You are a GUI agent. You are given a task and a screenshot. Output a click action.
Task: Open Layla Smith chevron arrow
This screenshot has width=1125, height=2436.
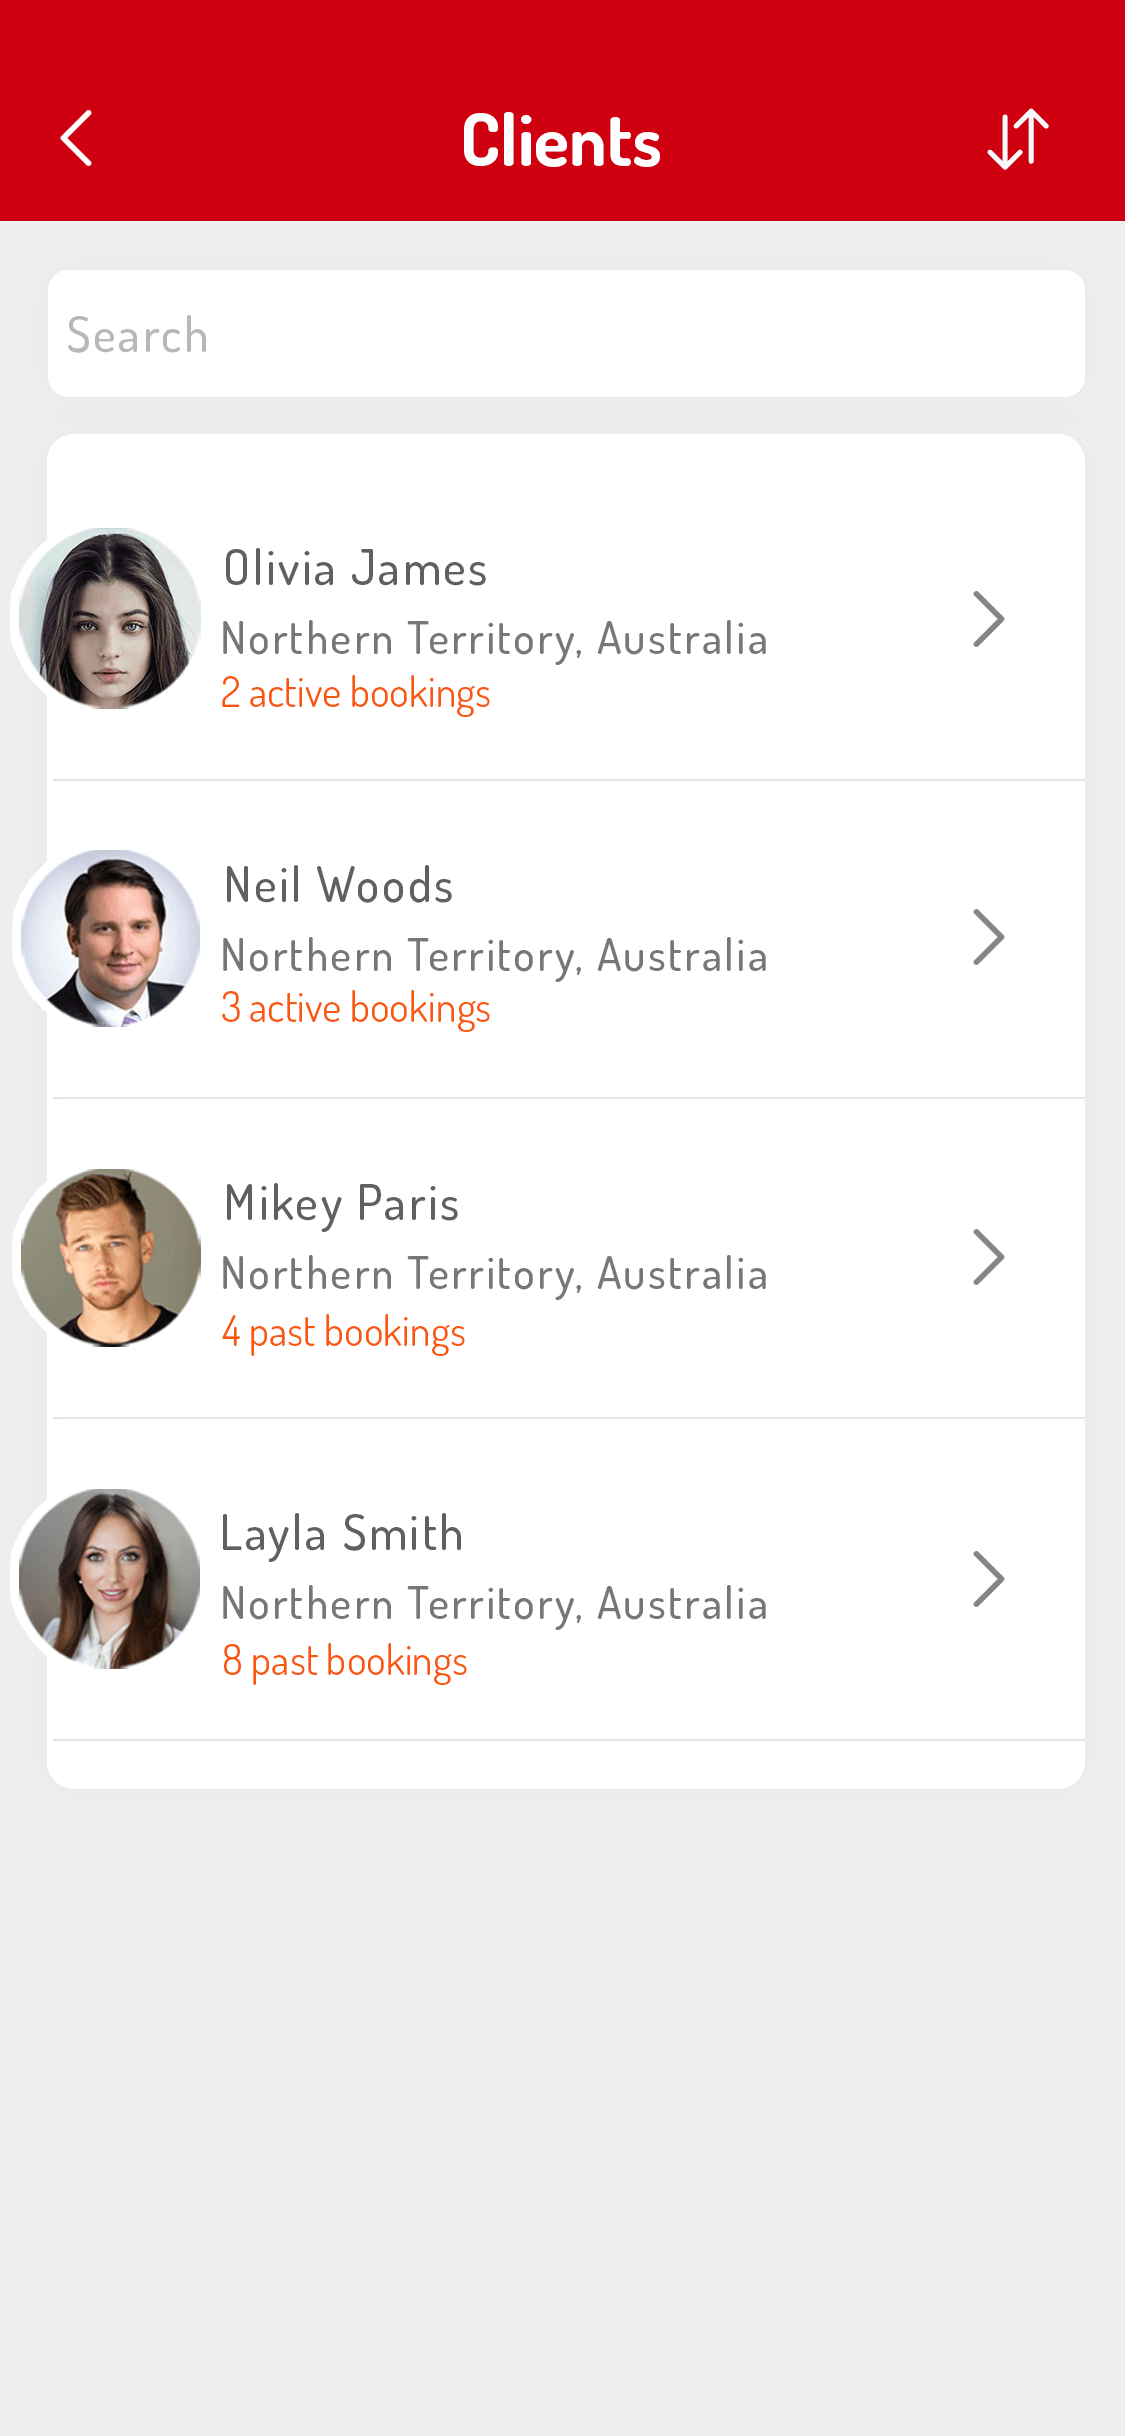[x=988, y=1579]
